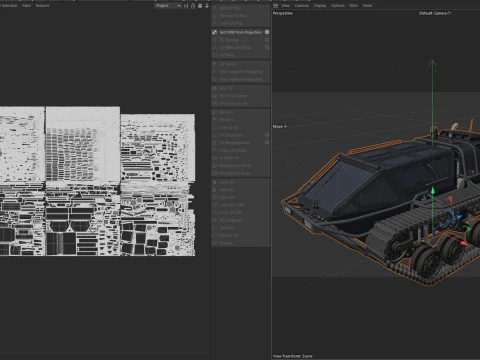Open the Panel menu in viewport

click(367, 6)
